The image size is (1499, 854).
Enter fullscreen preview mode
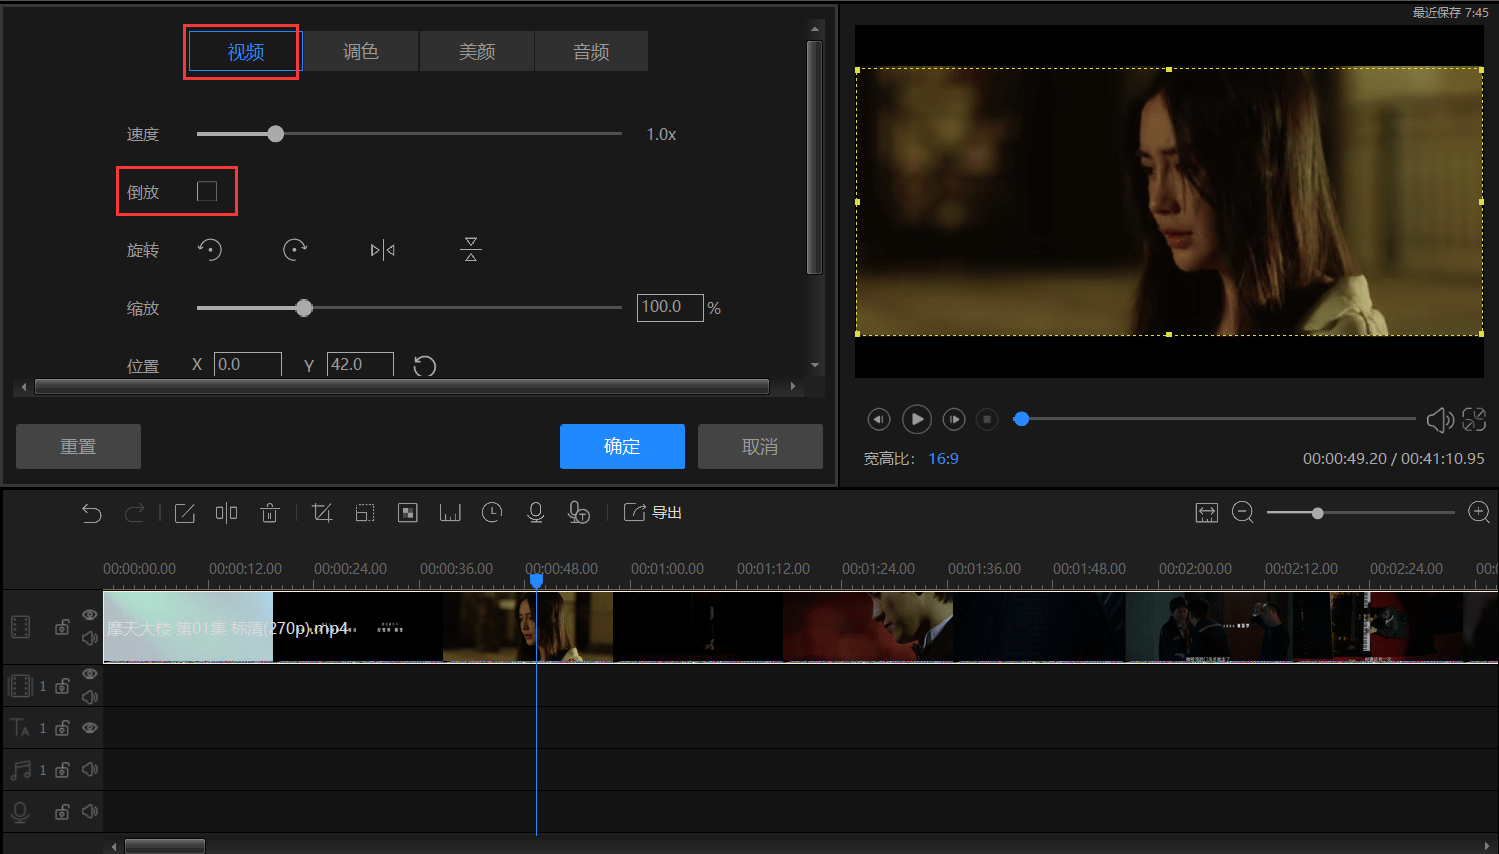[x=1474, y=420]
